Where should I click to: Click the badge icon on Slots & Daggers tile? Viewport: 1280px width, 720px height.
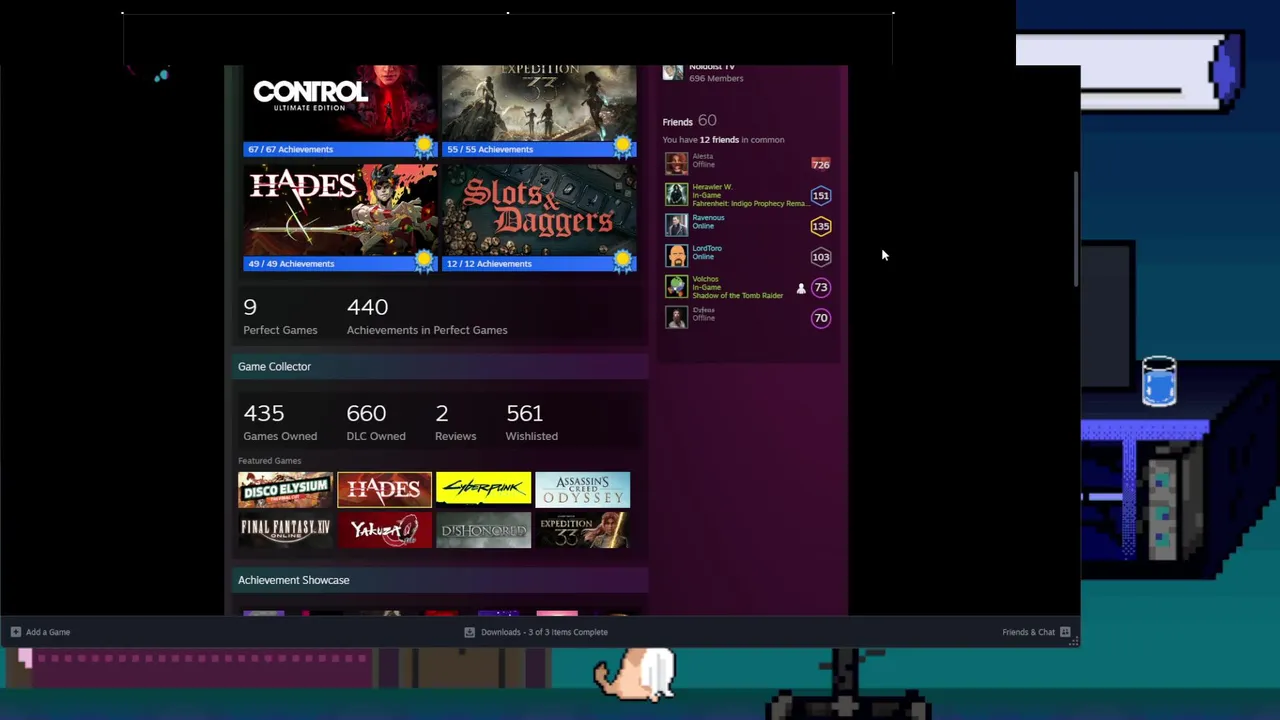pos(623,261)
